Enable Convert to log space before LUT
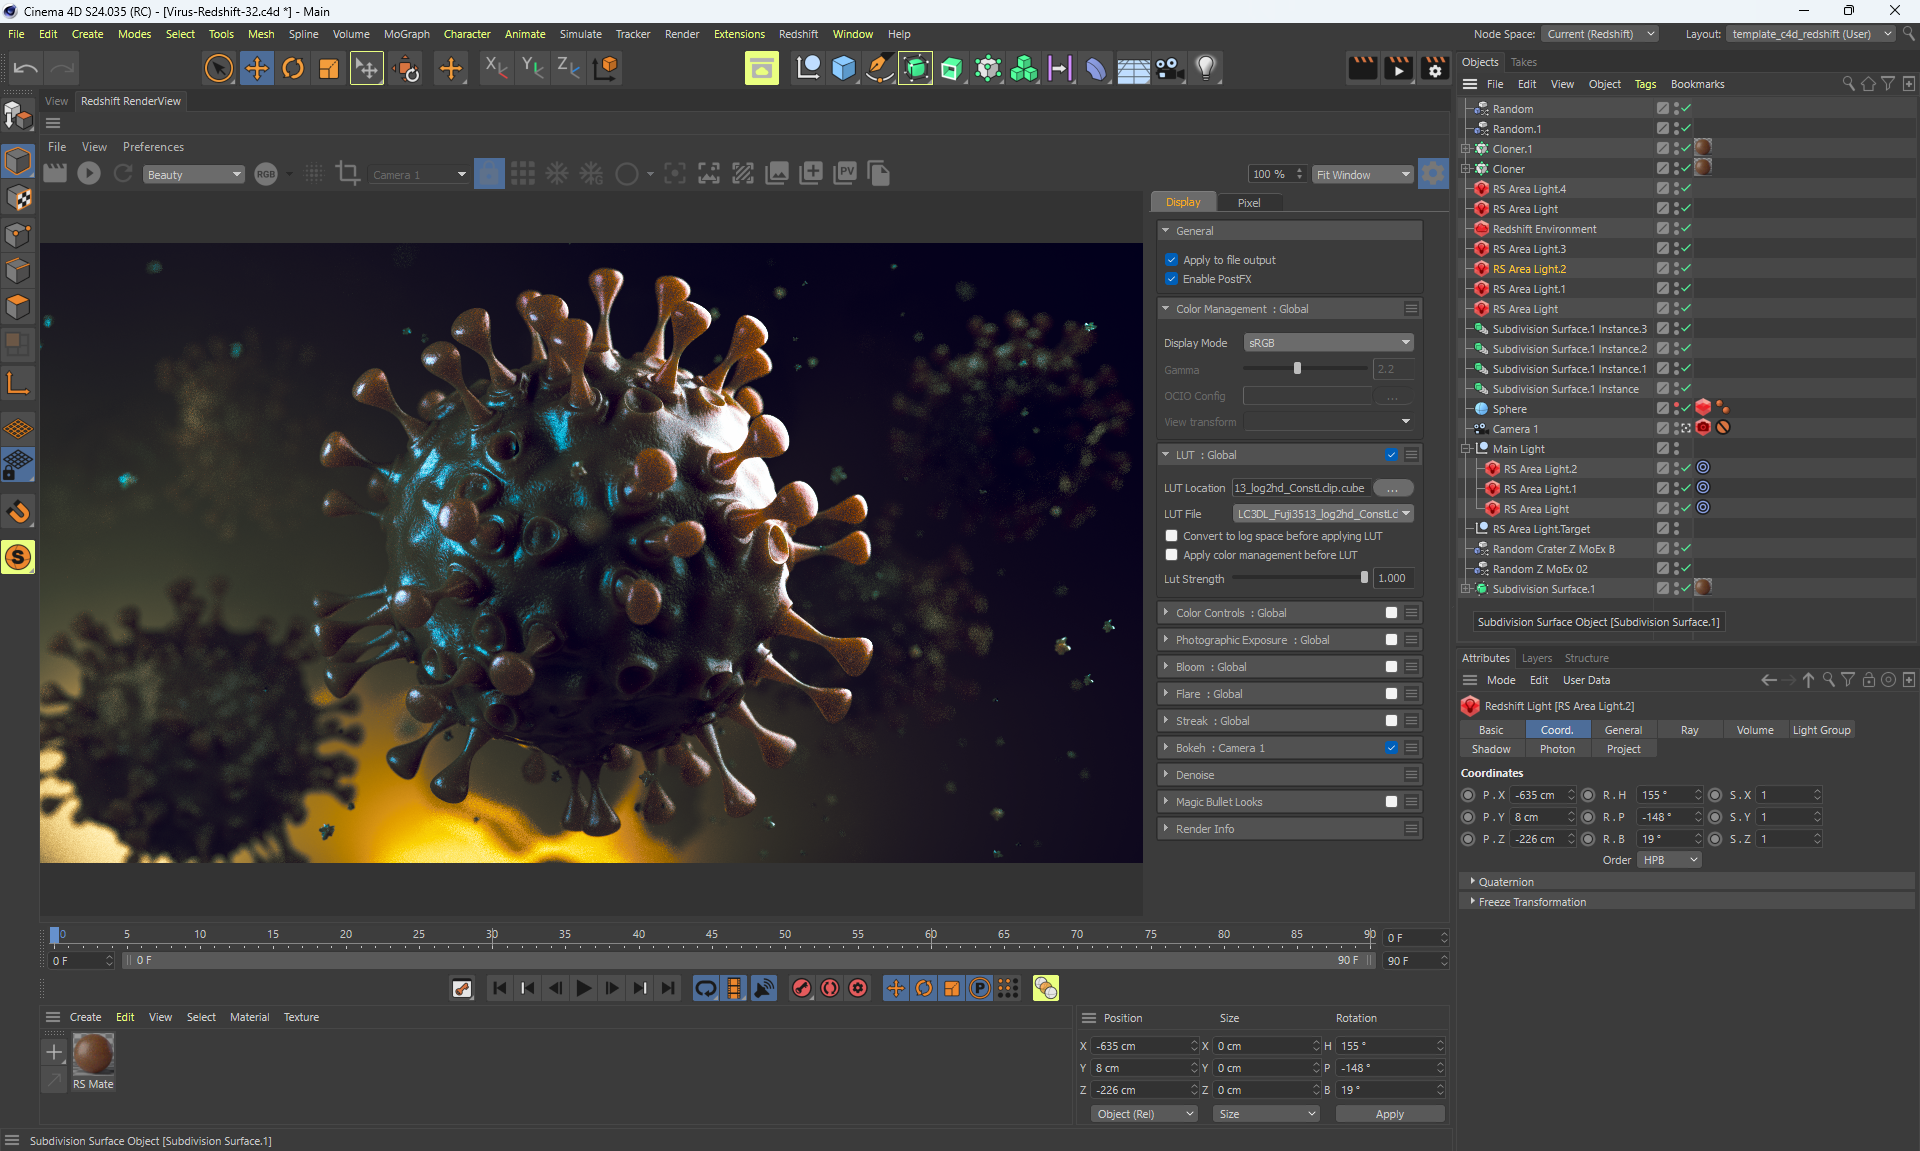 [1171, 536]
